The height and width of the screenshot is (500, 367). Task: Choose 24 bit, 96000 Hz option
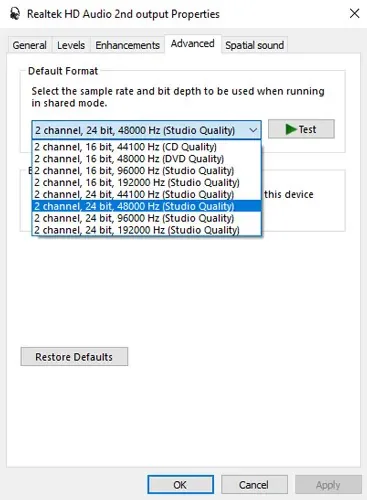(x=146, y=218)
